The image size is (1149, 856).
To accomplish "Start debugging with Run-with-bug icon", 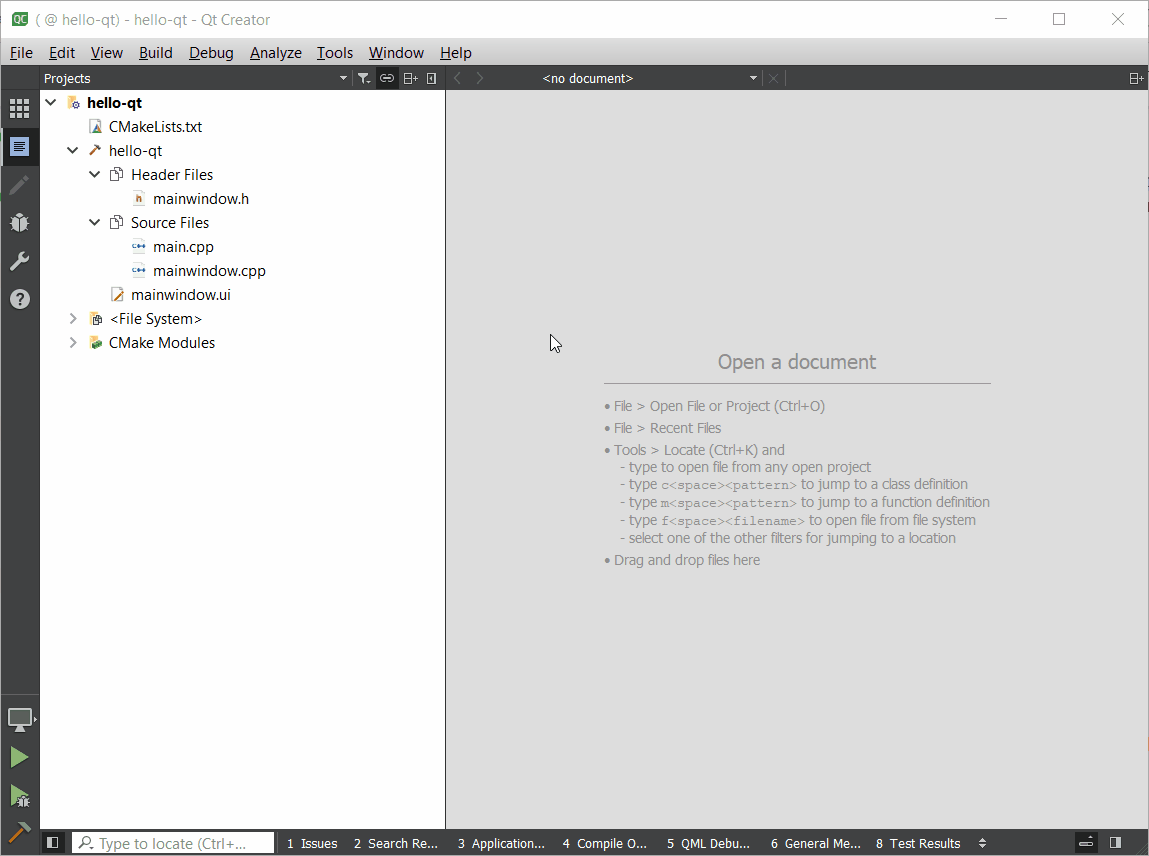I will click(19, 796).
